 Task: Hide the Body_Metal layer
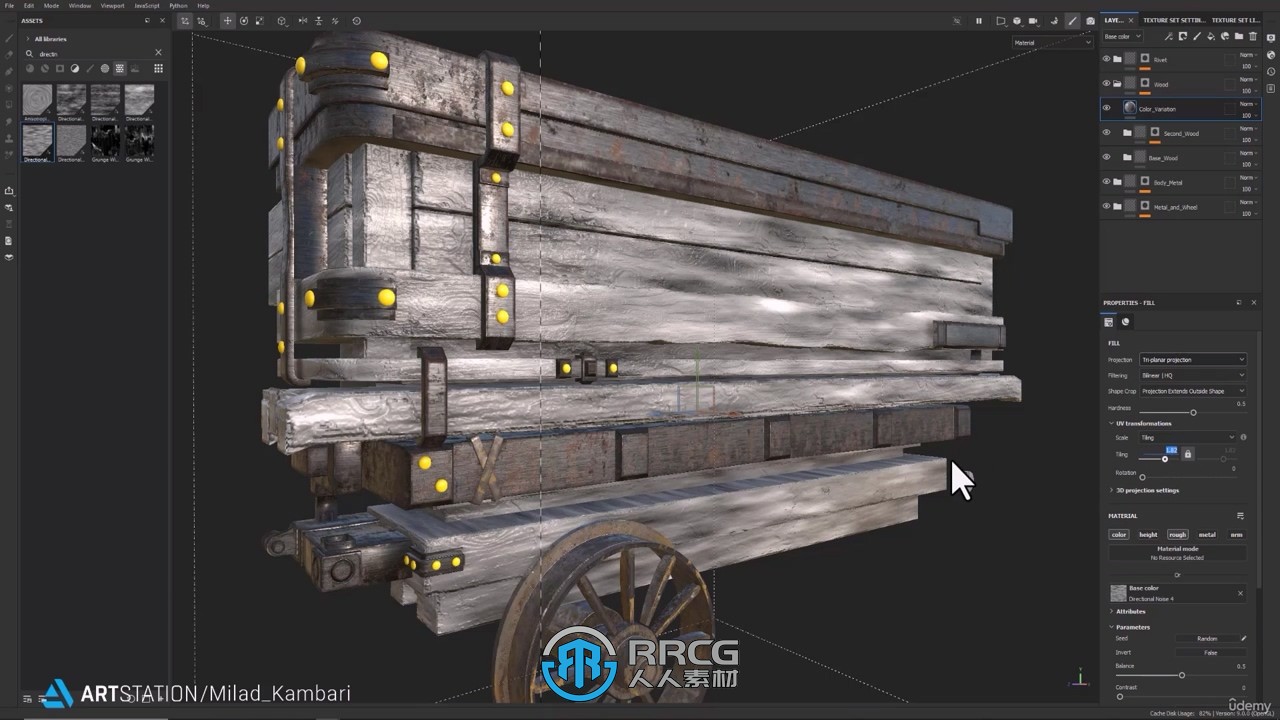coord(1106,181)
